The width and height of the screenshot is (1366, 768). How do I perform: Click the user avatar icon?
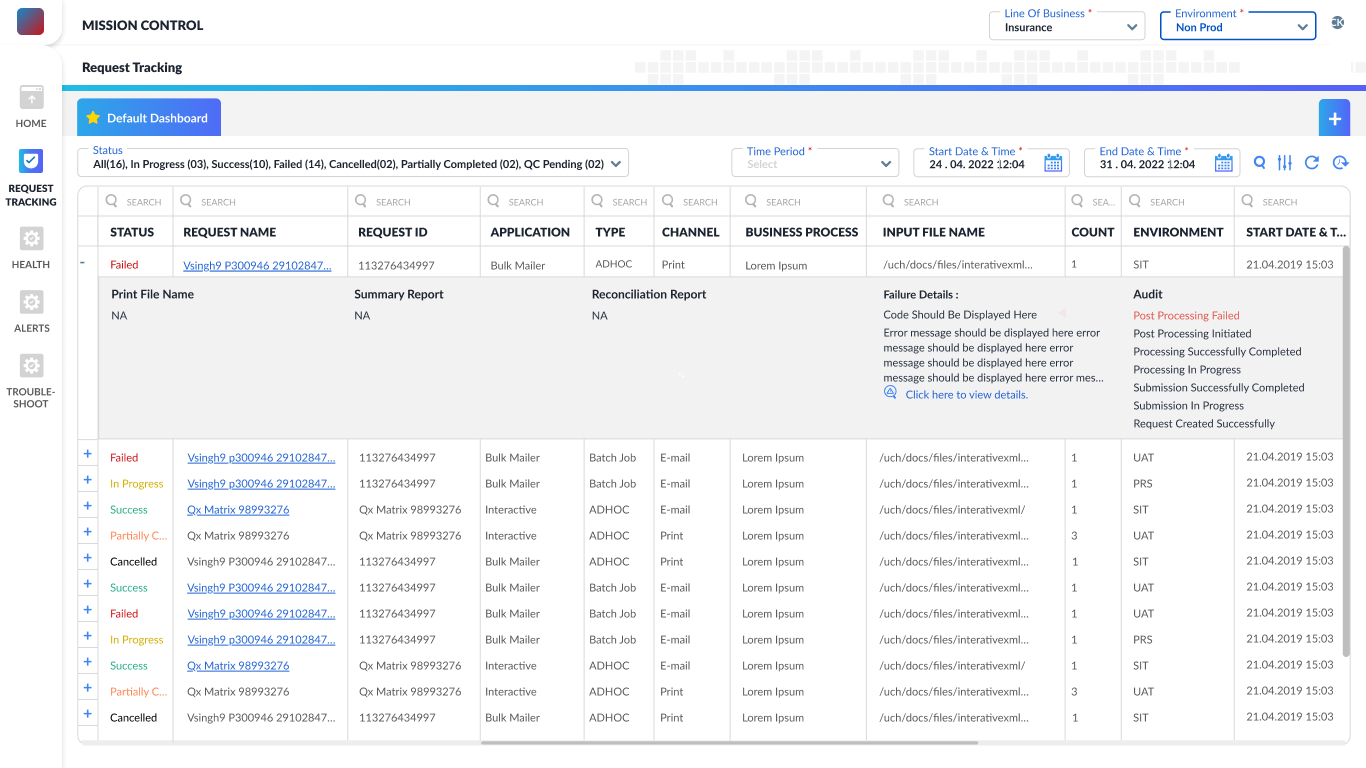point(1338,23)
